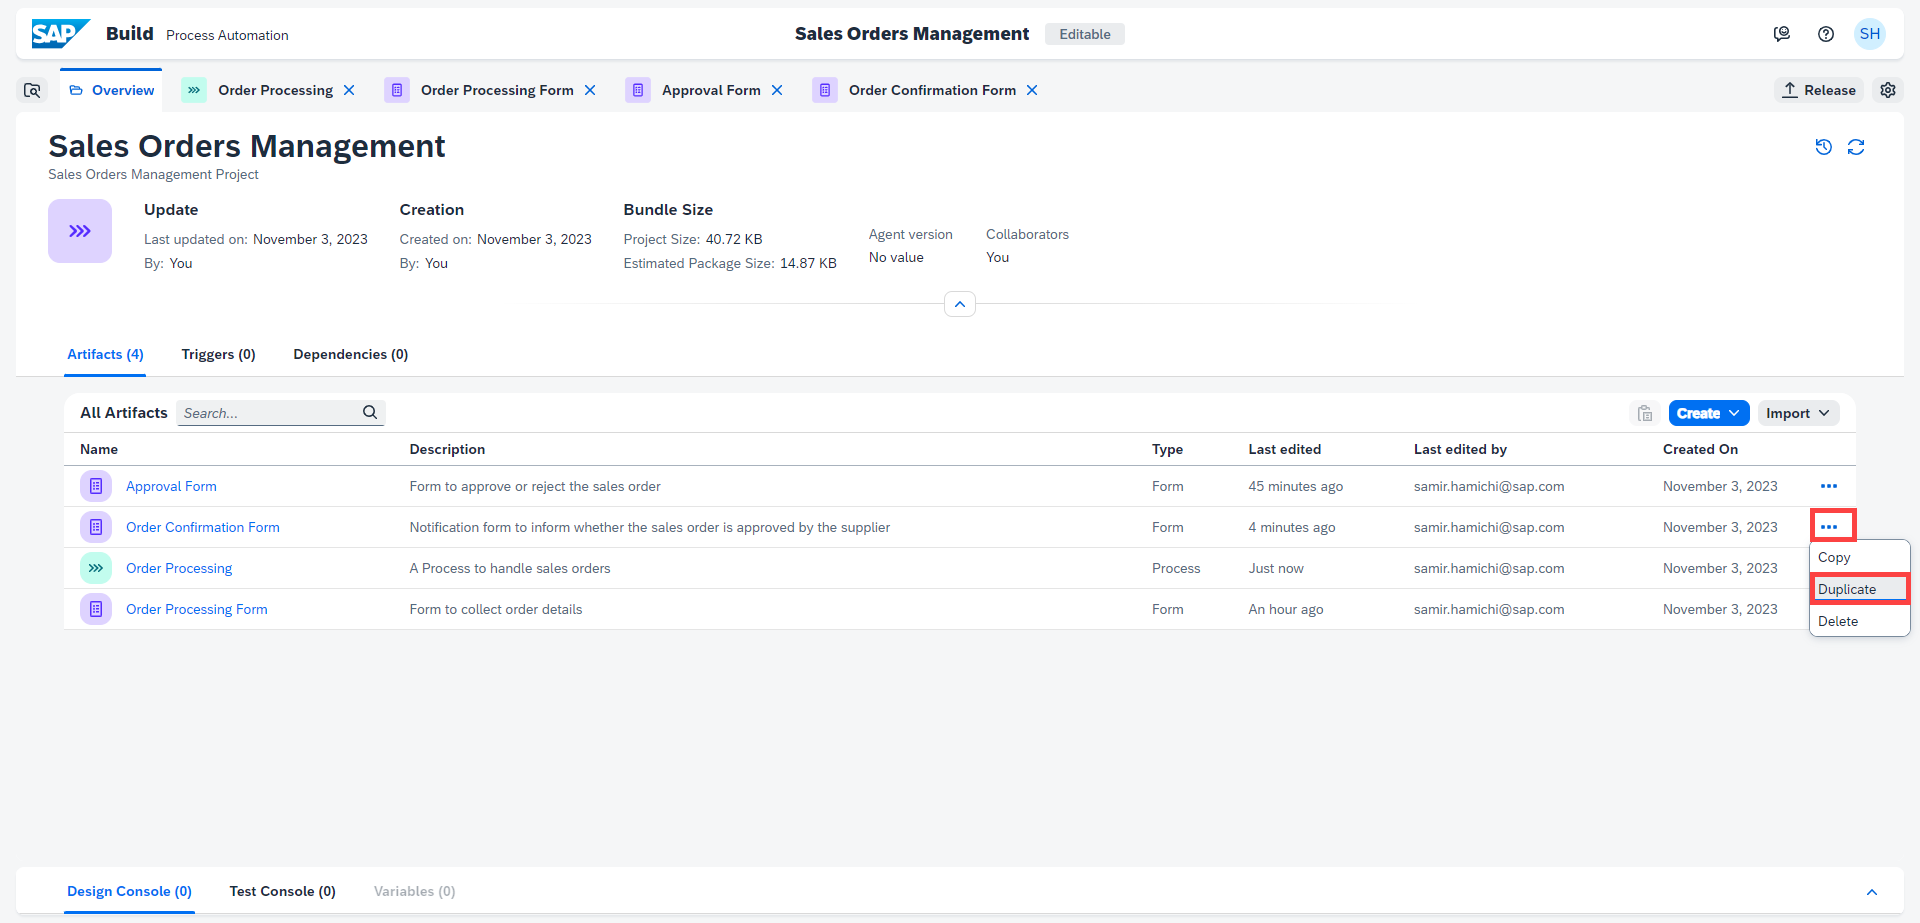The width and height of the screenshot is (1920, 923).
Task: Open the SH user avatar menu
Action: [x=1870, y=34]
